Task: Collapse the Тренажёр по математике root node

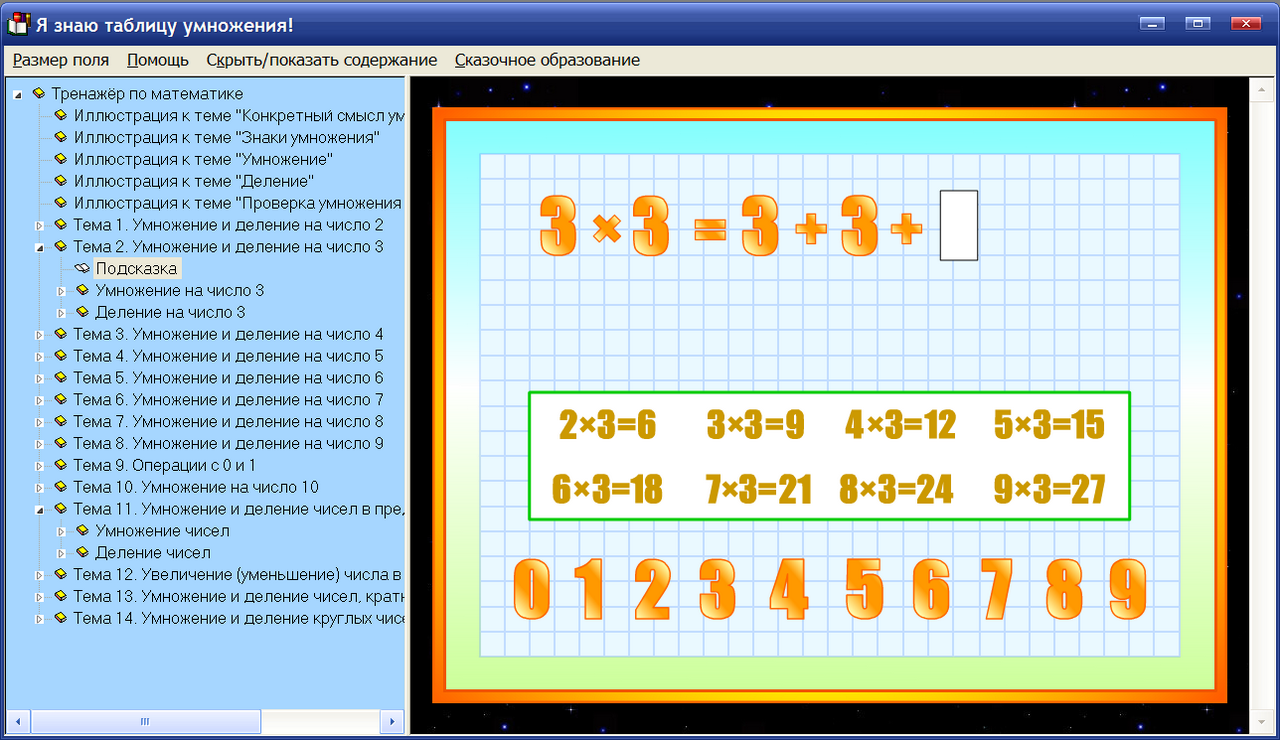Action: (17, 94)
